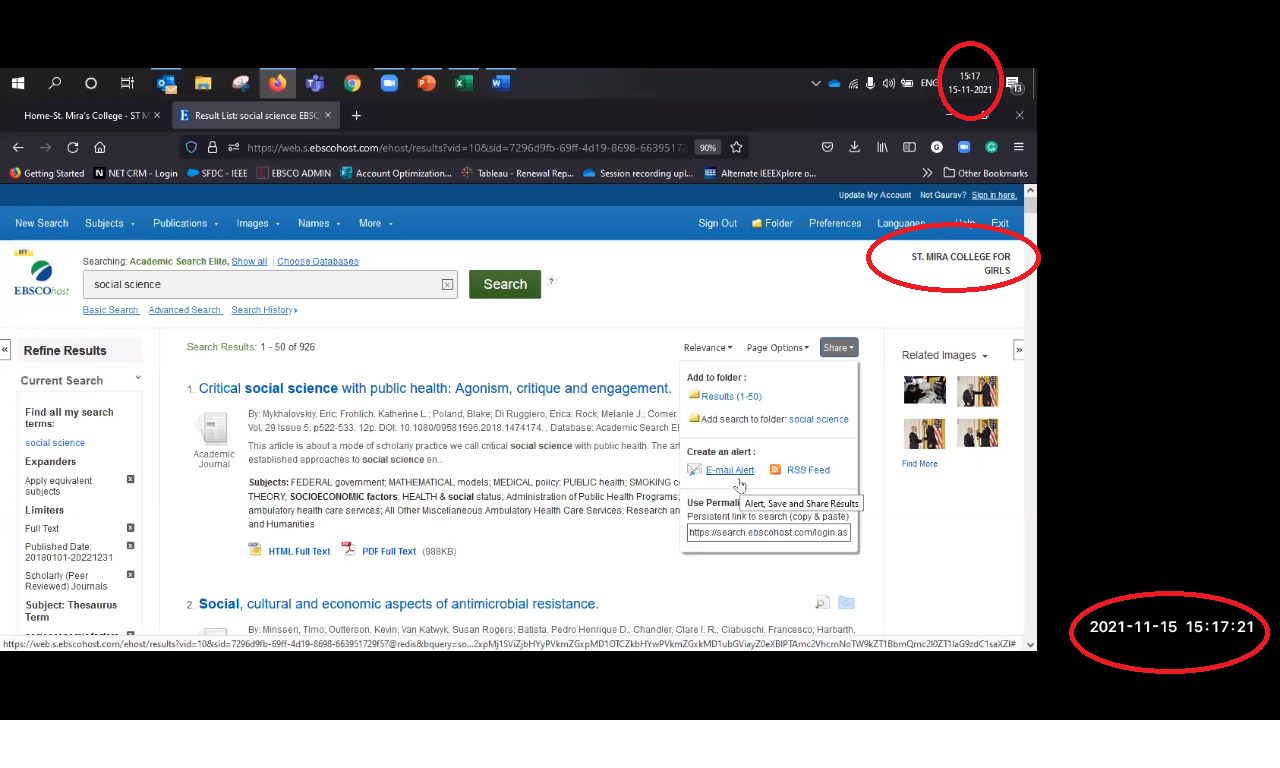Remove the Scholarly Peer Reviewed Journals limiter
The height and width of the screenshot is (768, 1280).
[130, 574]
